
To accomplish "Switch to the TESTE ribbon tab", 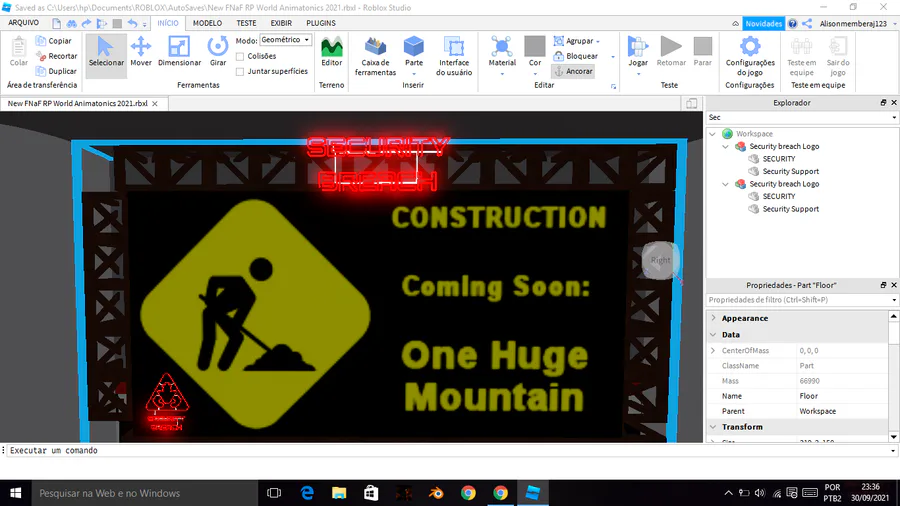I will point(246,23).
